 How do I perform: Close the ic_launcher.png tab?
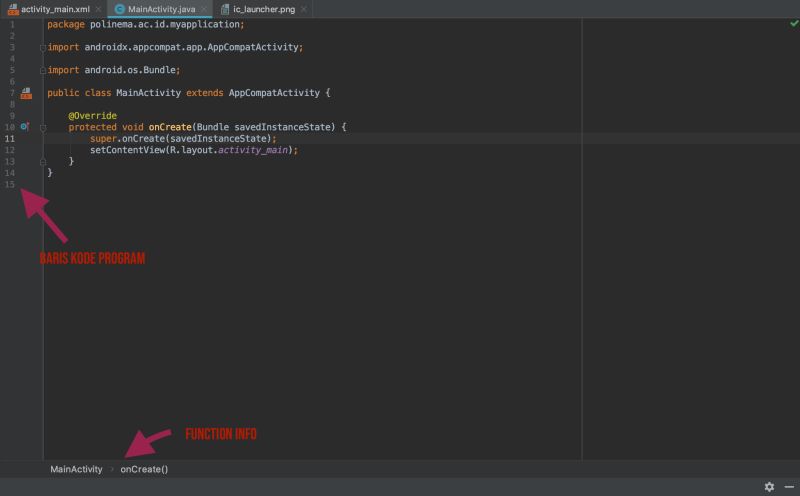304,9
